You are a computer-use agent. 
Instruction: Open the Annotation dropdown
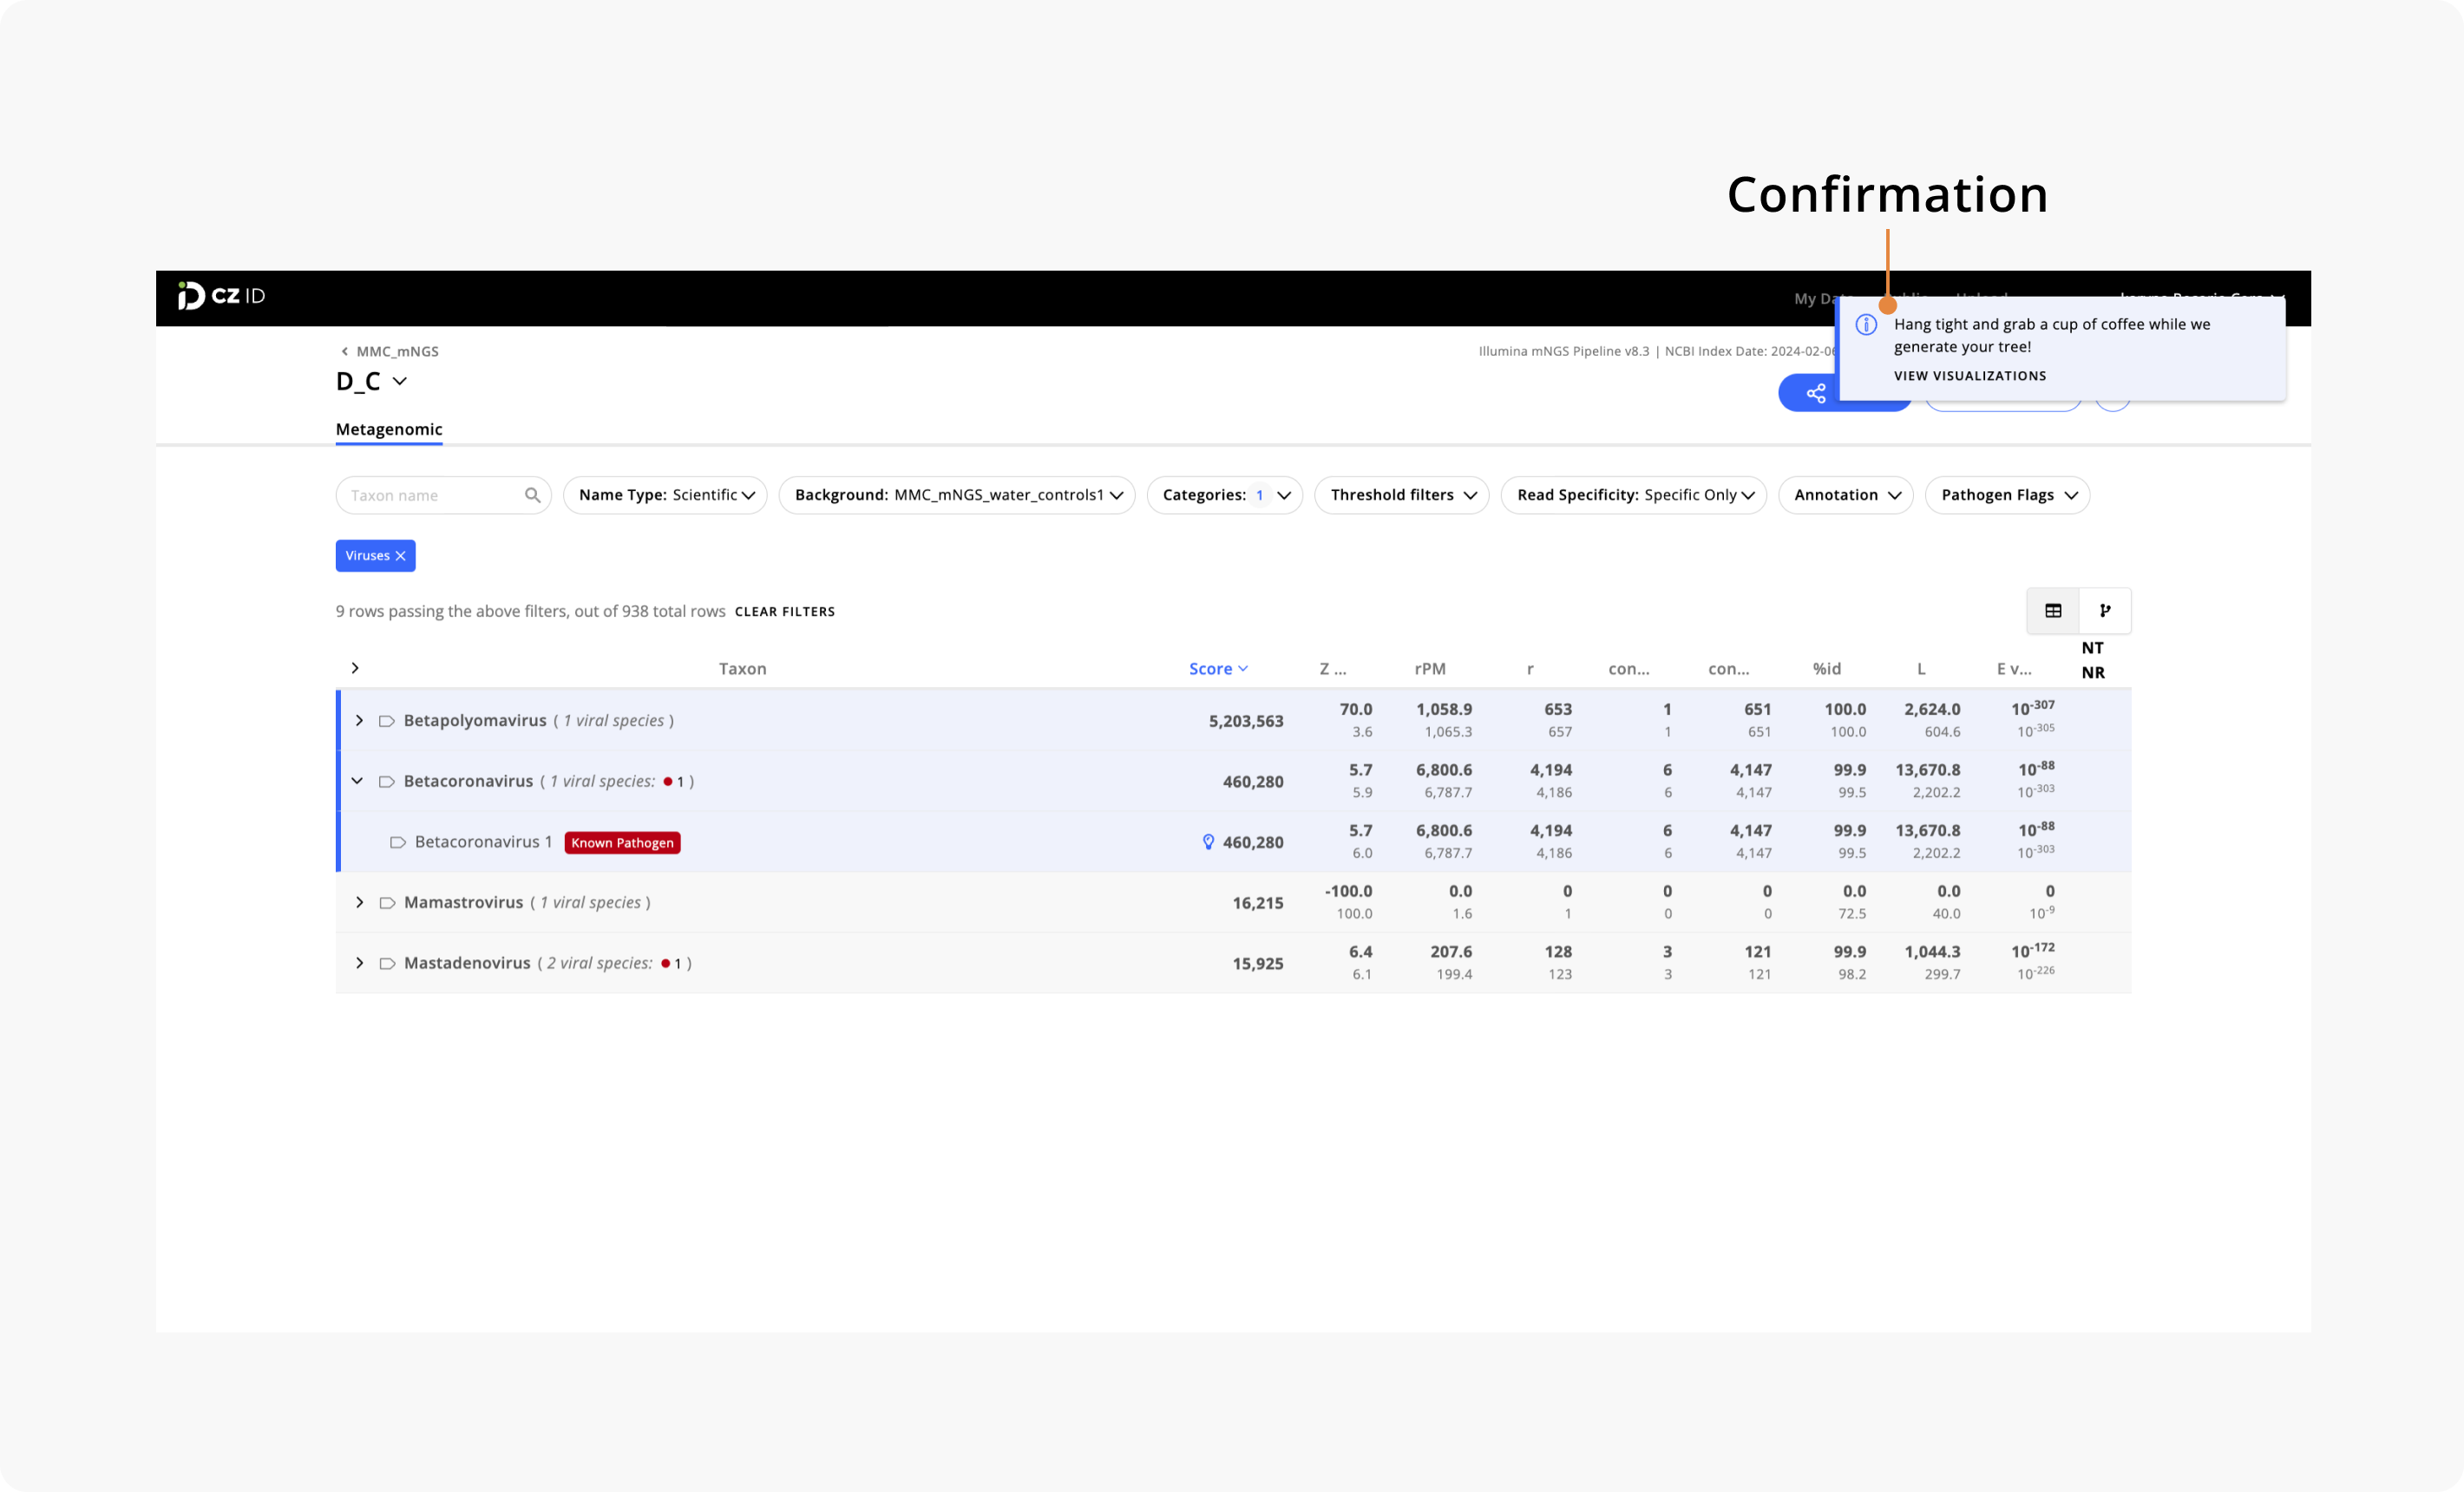1845,495
